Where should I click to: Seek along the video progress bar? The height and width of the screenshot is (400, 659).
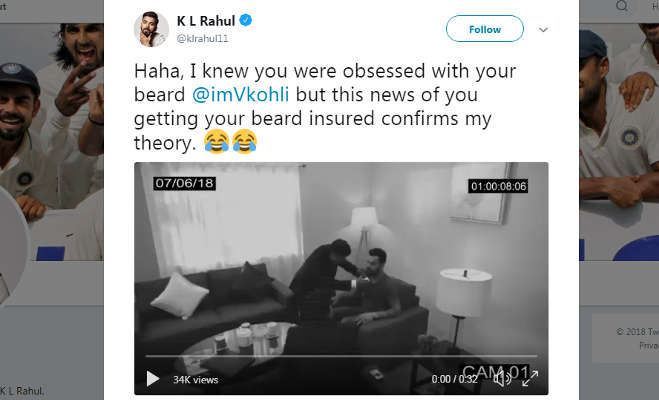coord(341,356)
